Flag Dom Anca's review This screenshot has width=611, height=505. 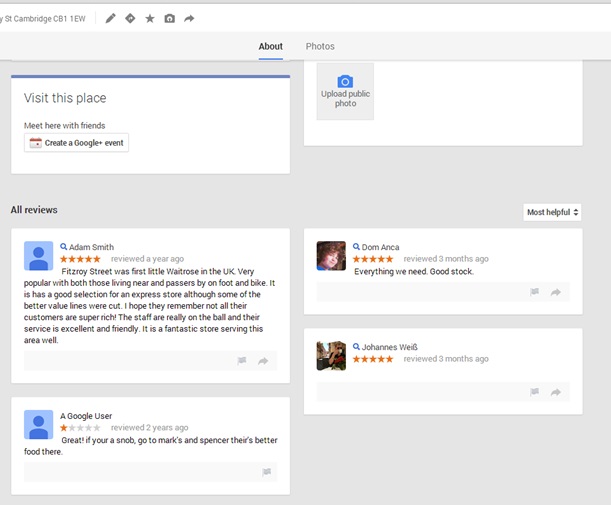click(x=535, y=292)
